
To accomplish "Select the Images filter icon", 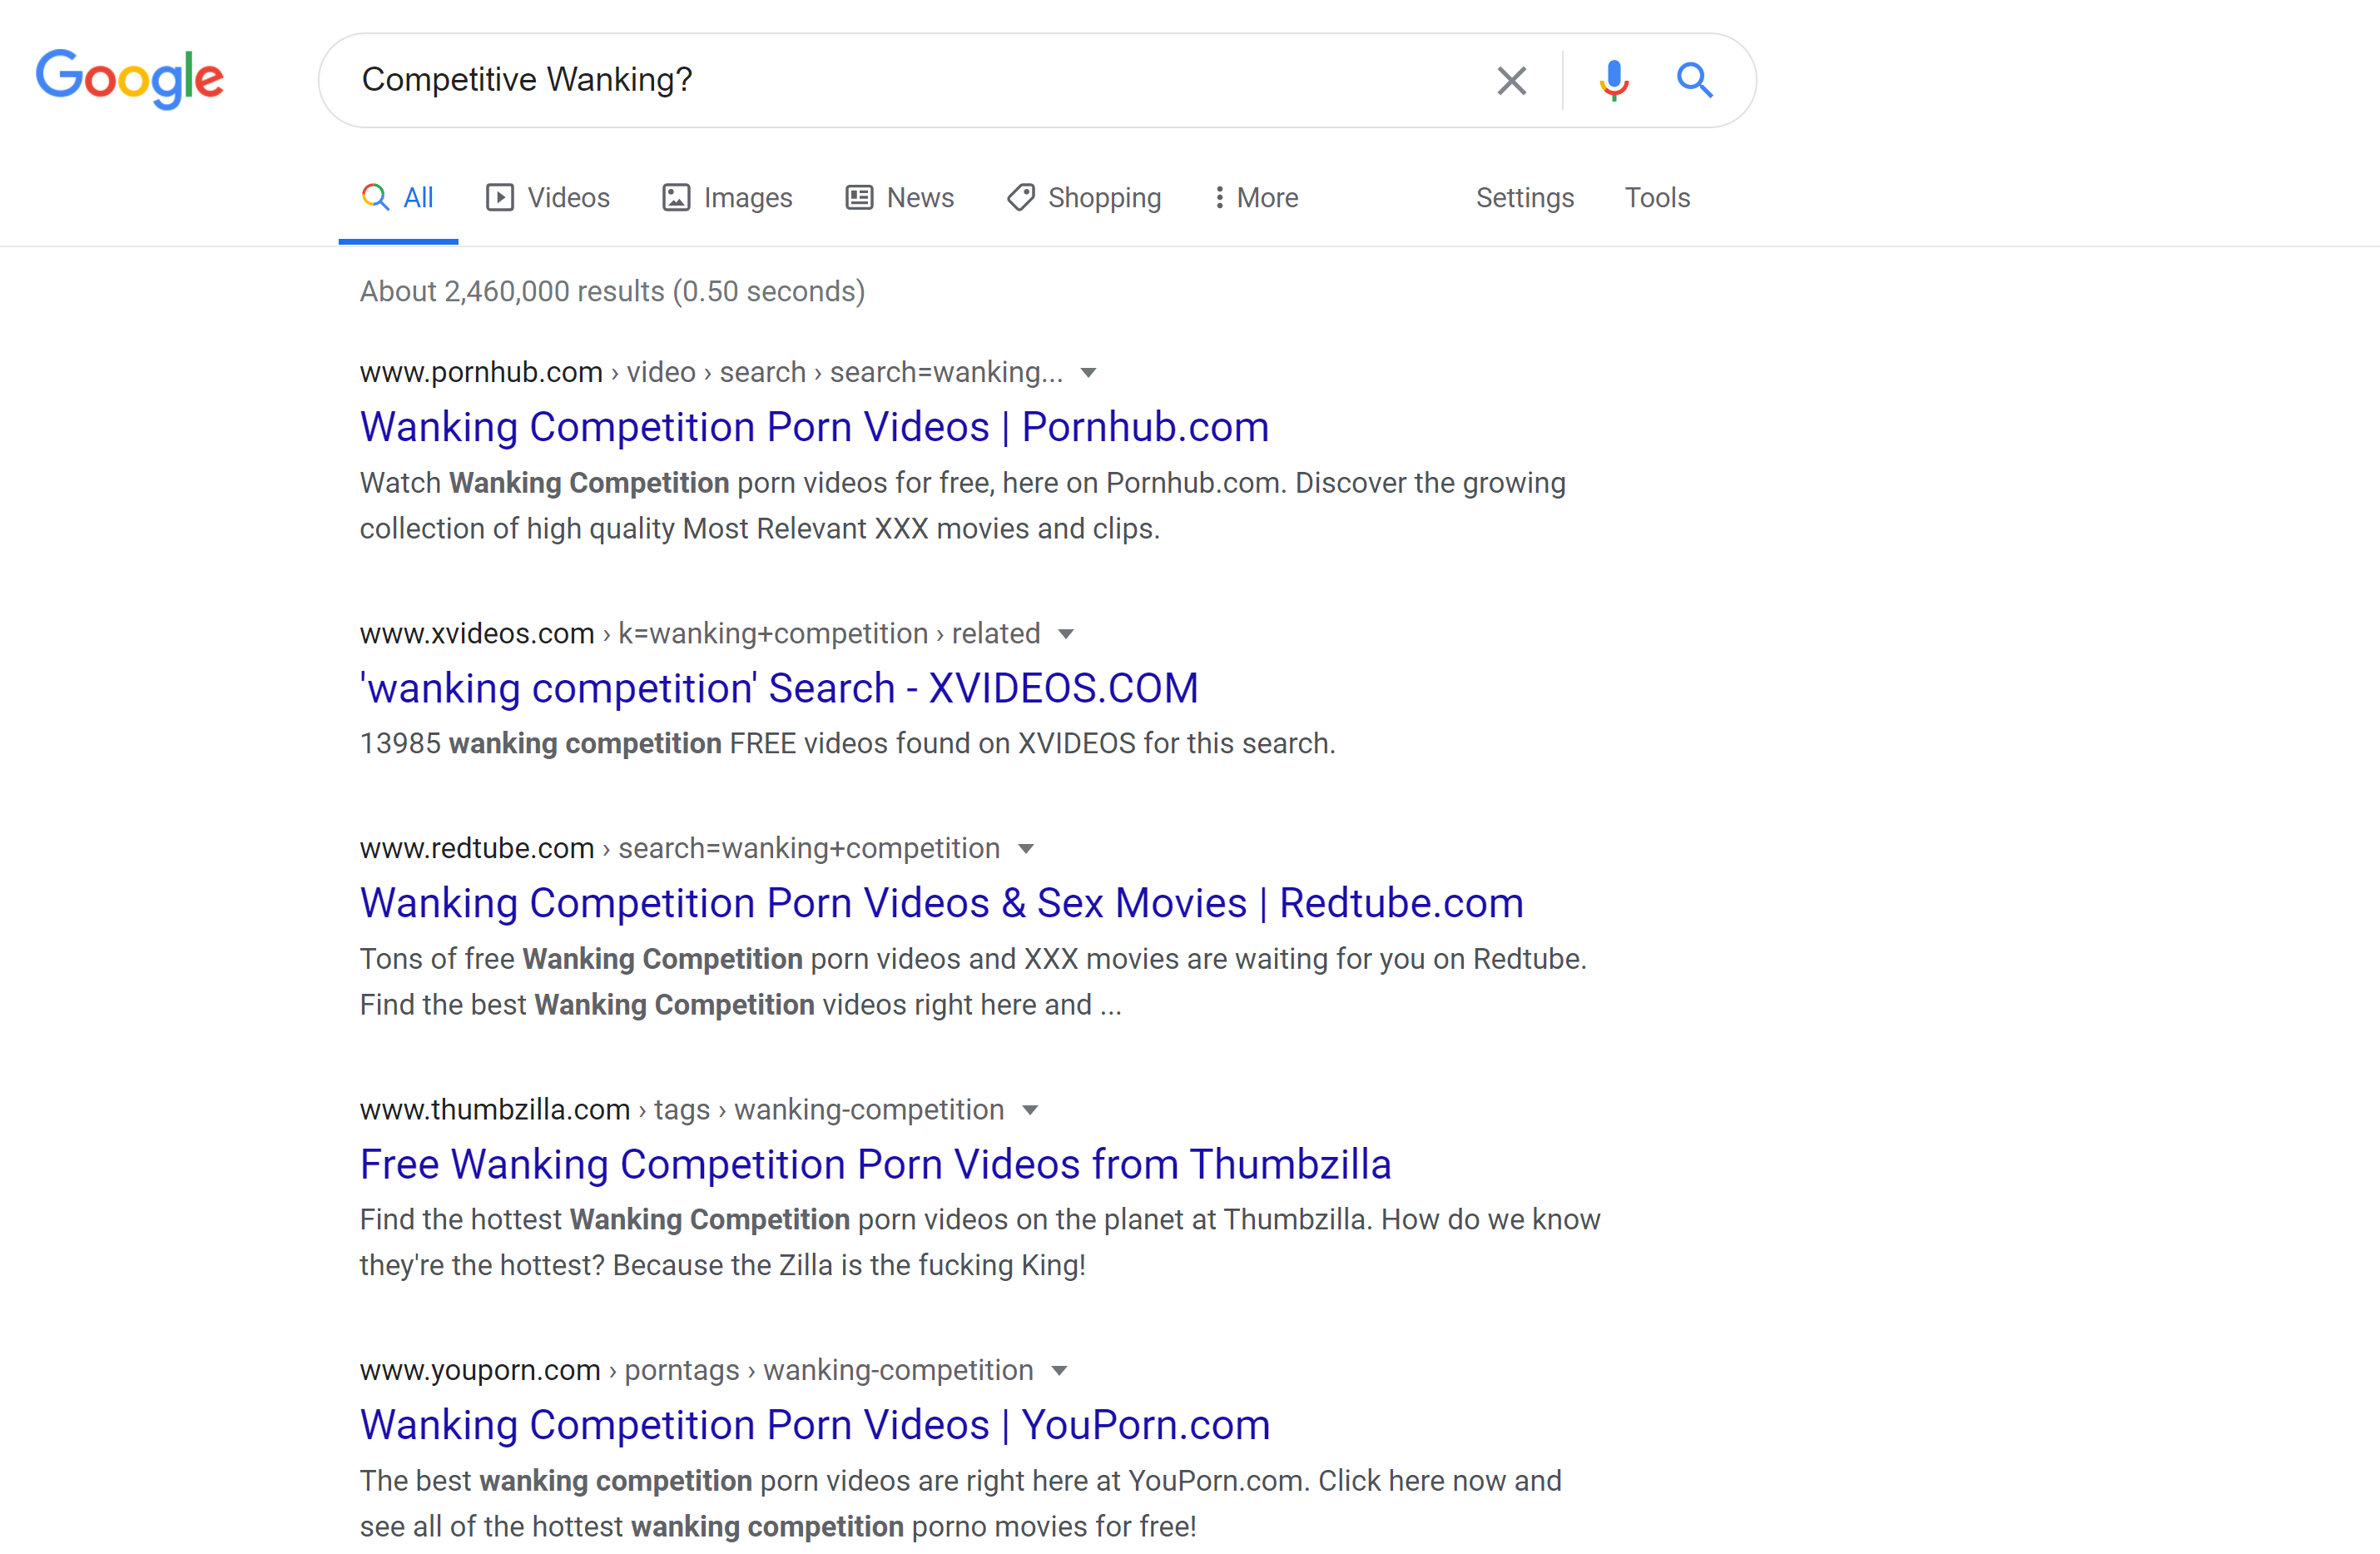I will (x=676, y=197).
